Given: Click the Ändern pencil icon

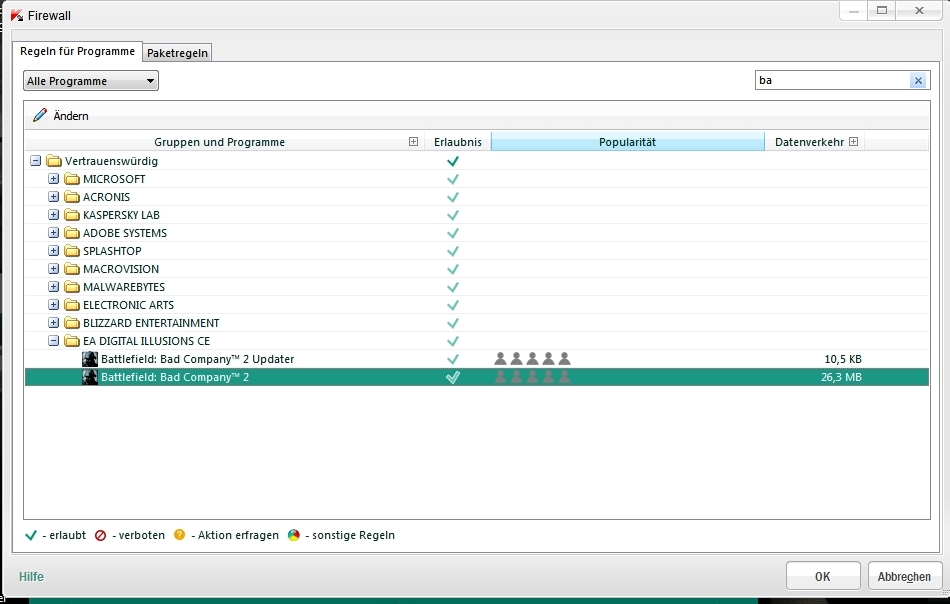Looking at the screenshot, I should pyautogui.click(x=40, y=115).
